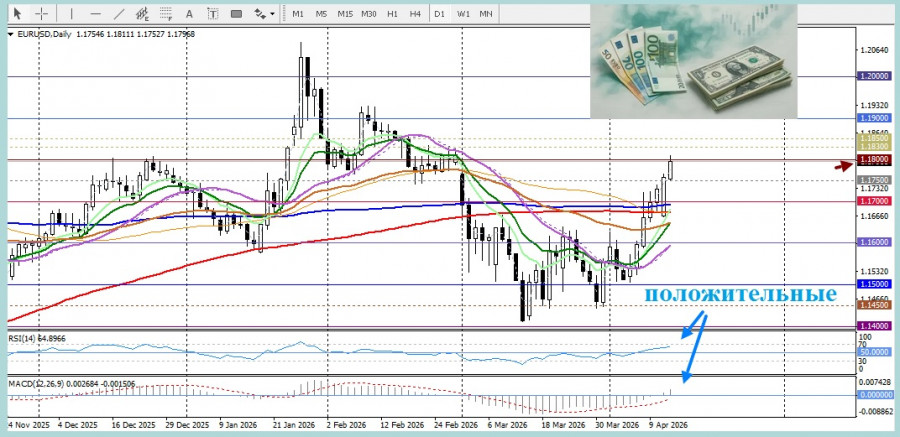Click the 1.17500 price level label
Image resolution: width=900 pixels, height=437 pixels.
[873, 180]
